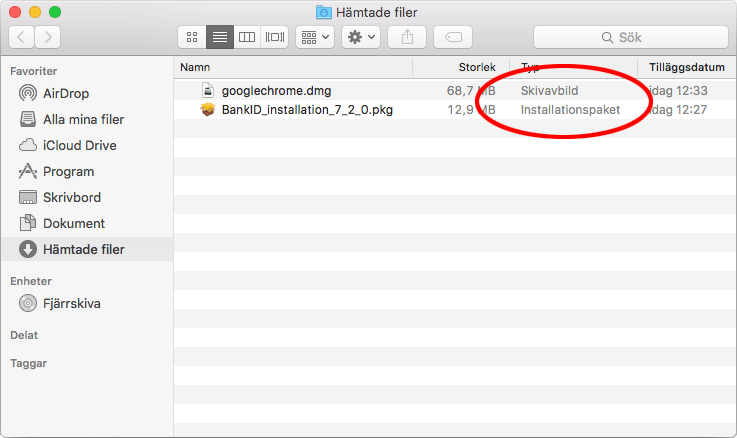Click the Alla mina filer icon
Screen dimensions: 737x438
28,119
